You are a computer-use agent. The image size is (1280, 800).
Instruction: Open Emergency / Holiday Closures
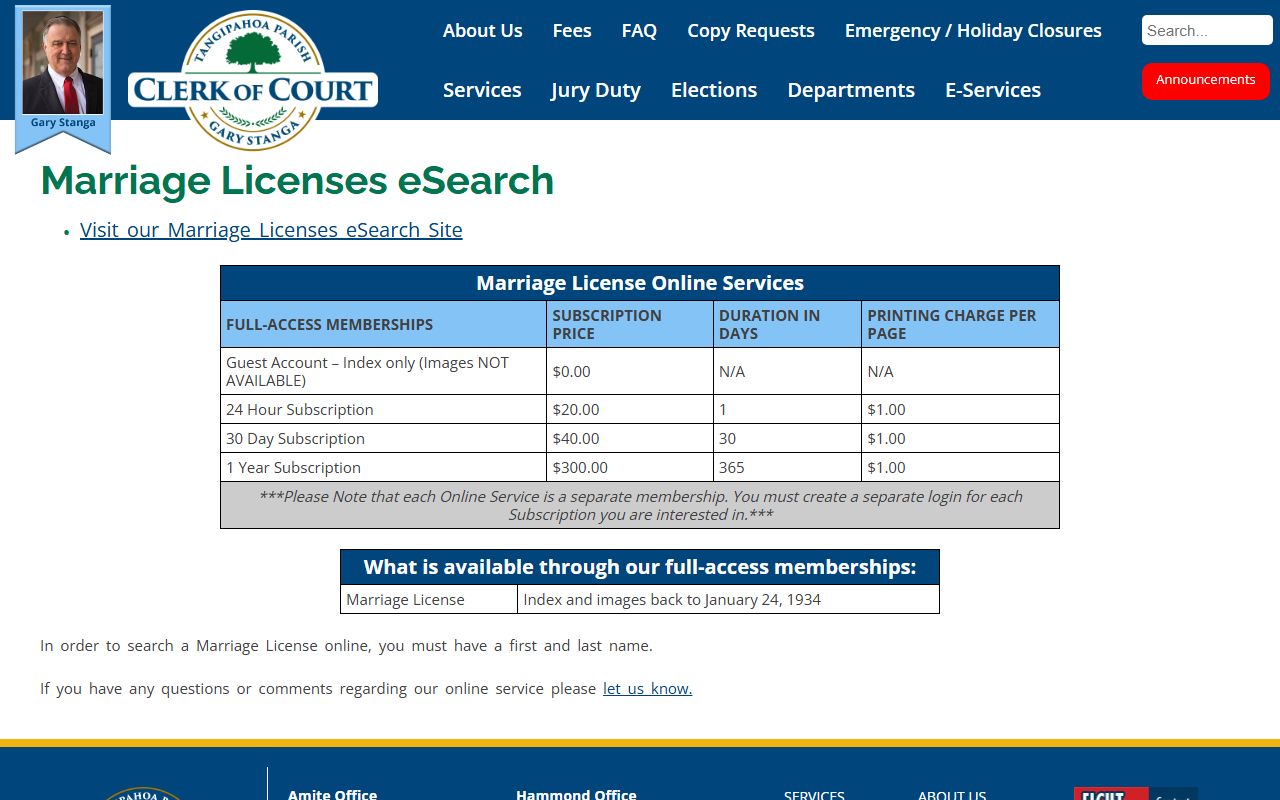click(973, 30)
